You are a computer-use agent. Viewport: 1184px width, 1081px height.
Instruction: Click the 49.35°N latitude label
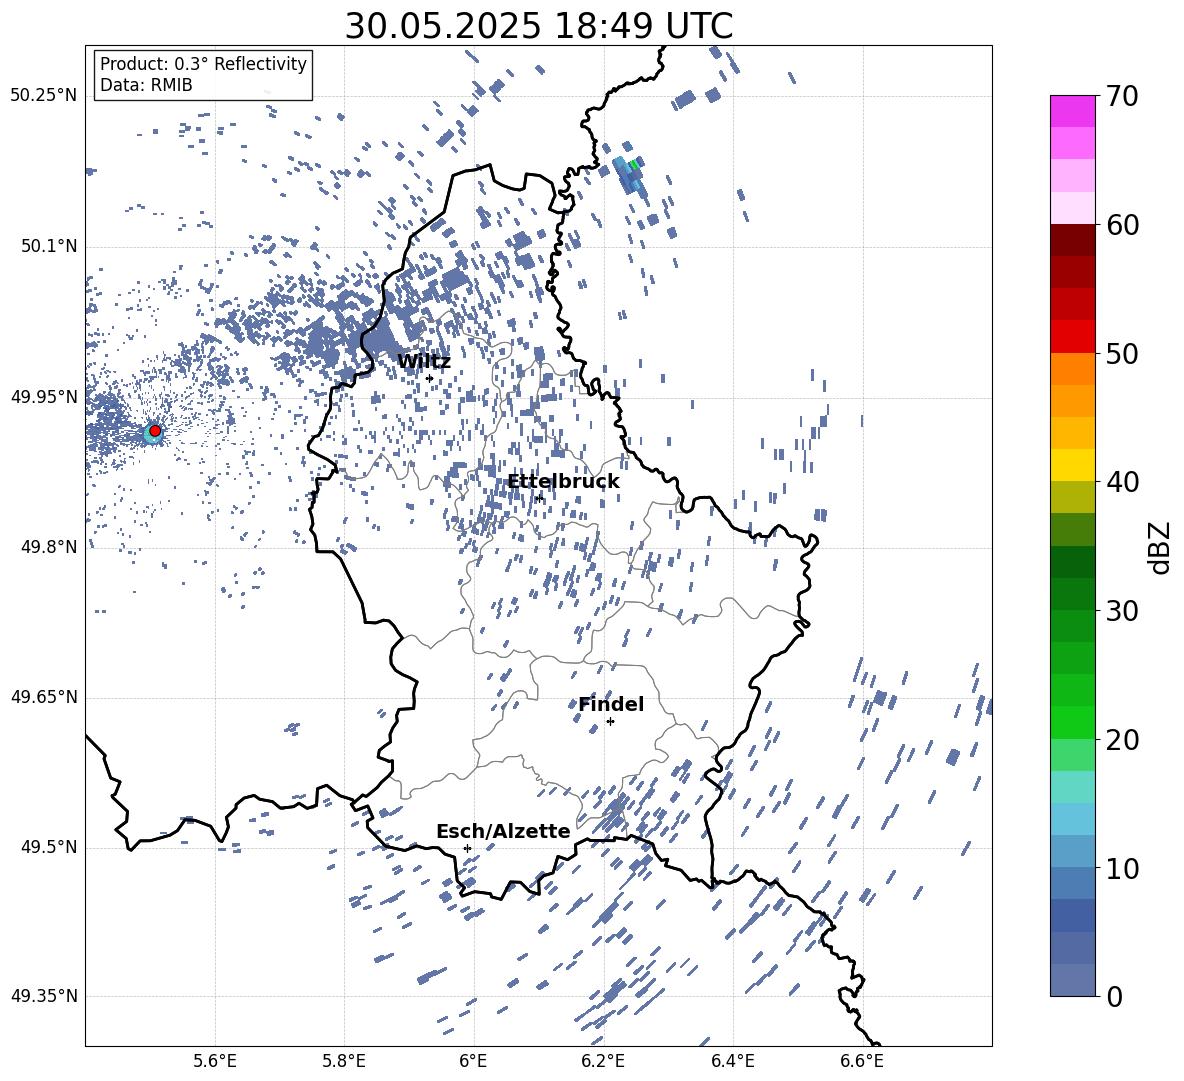44,996
